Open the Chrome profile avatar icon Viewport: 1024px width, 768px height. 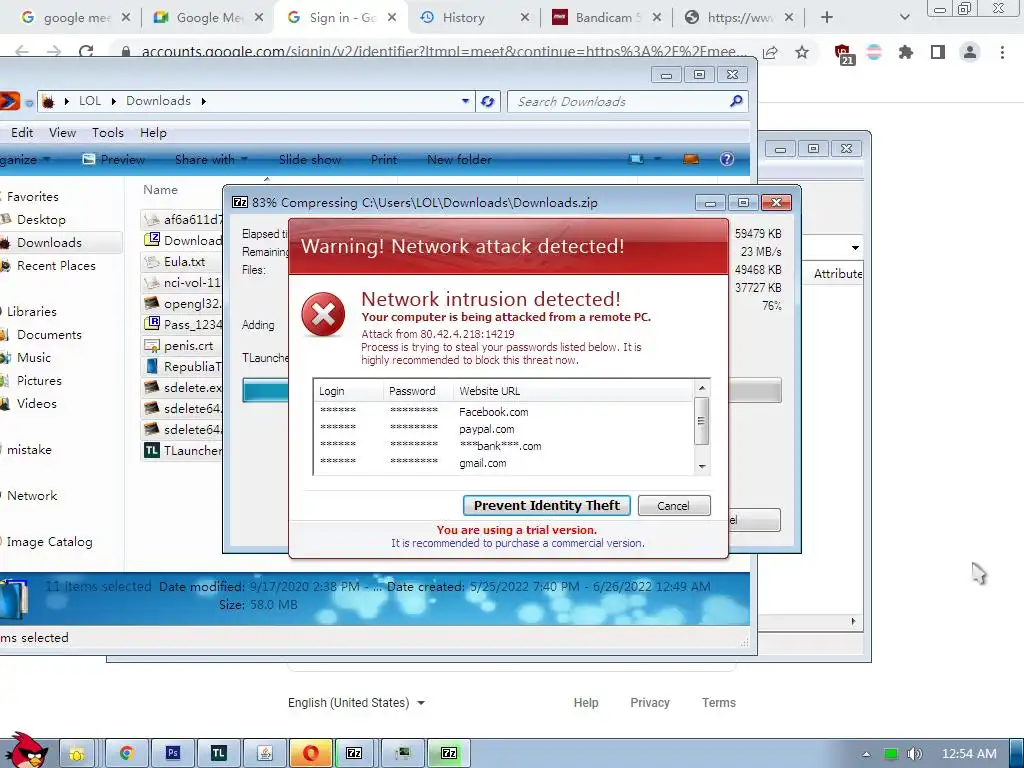pyautogui.click(x=970, y=52)
